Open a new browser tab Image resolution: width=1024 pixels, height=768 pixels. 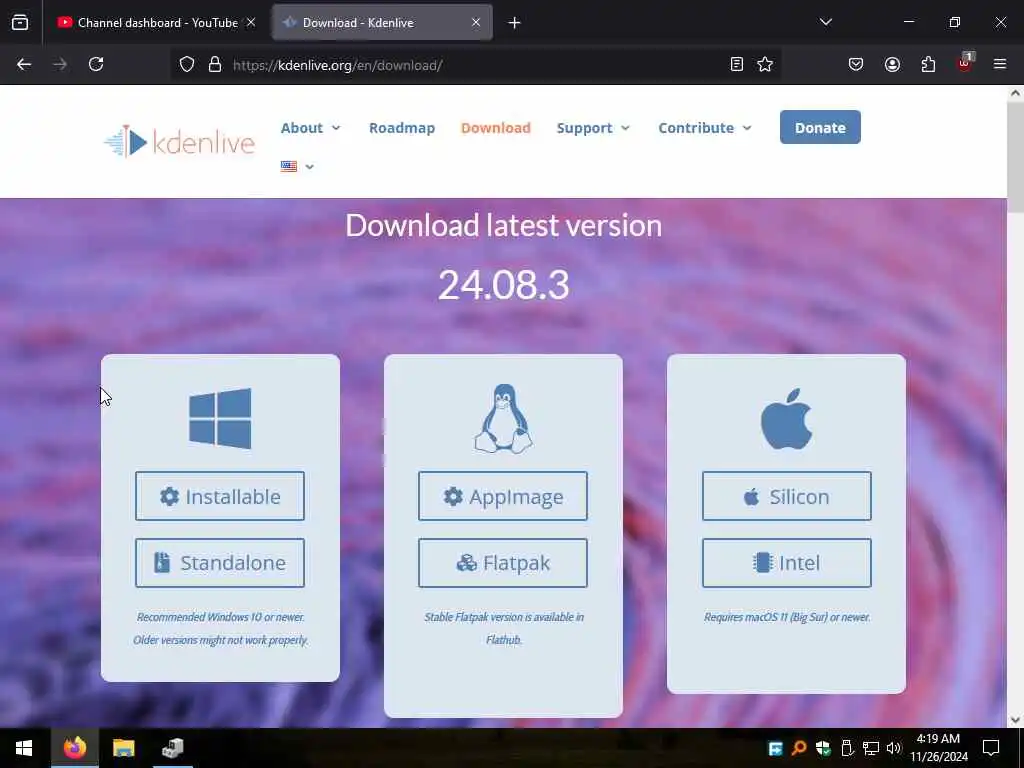coord(515,23)
